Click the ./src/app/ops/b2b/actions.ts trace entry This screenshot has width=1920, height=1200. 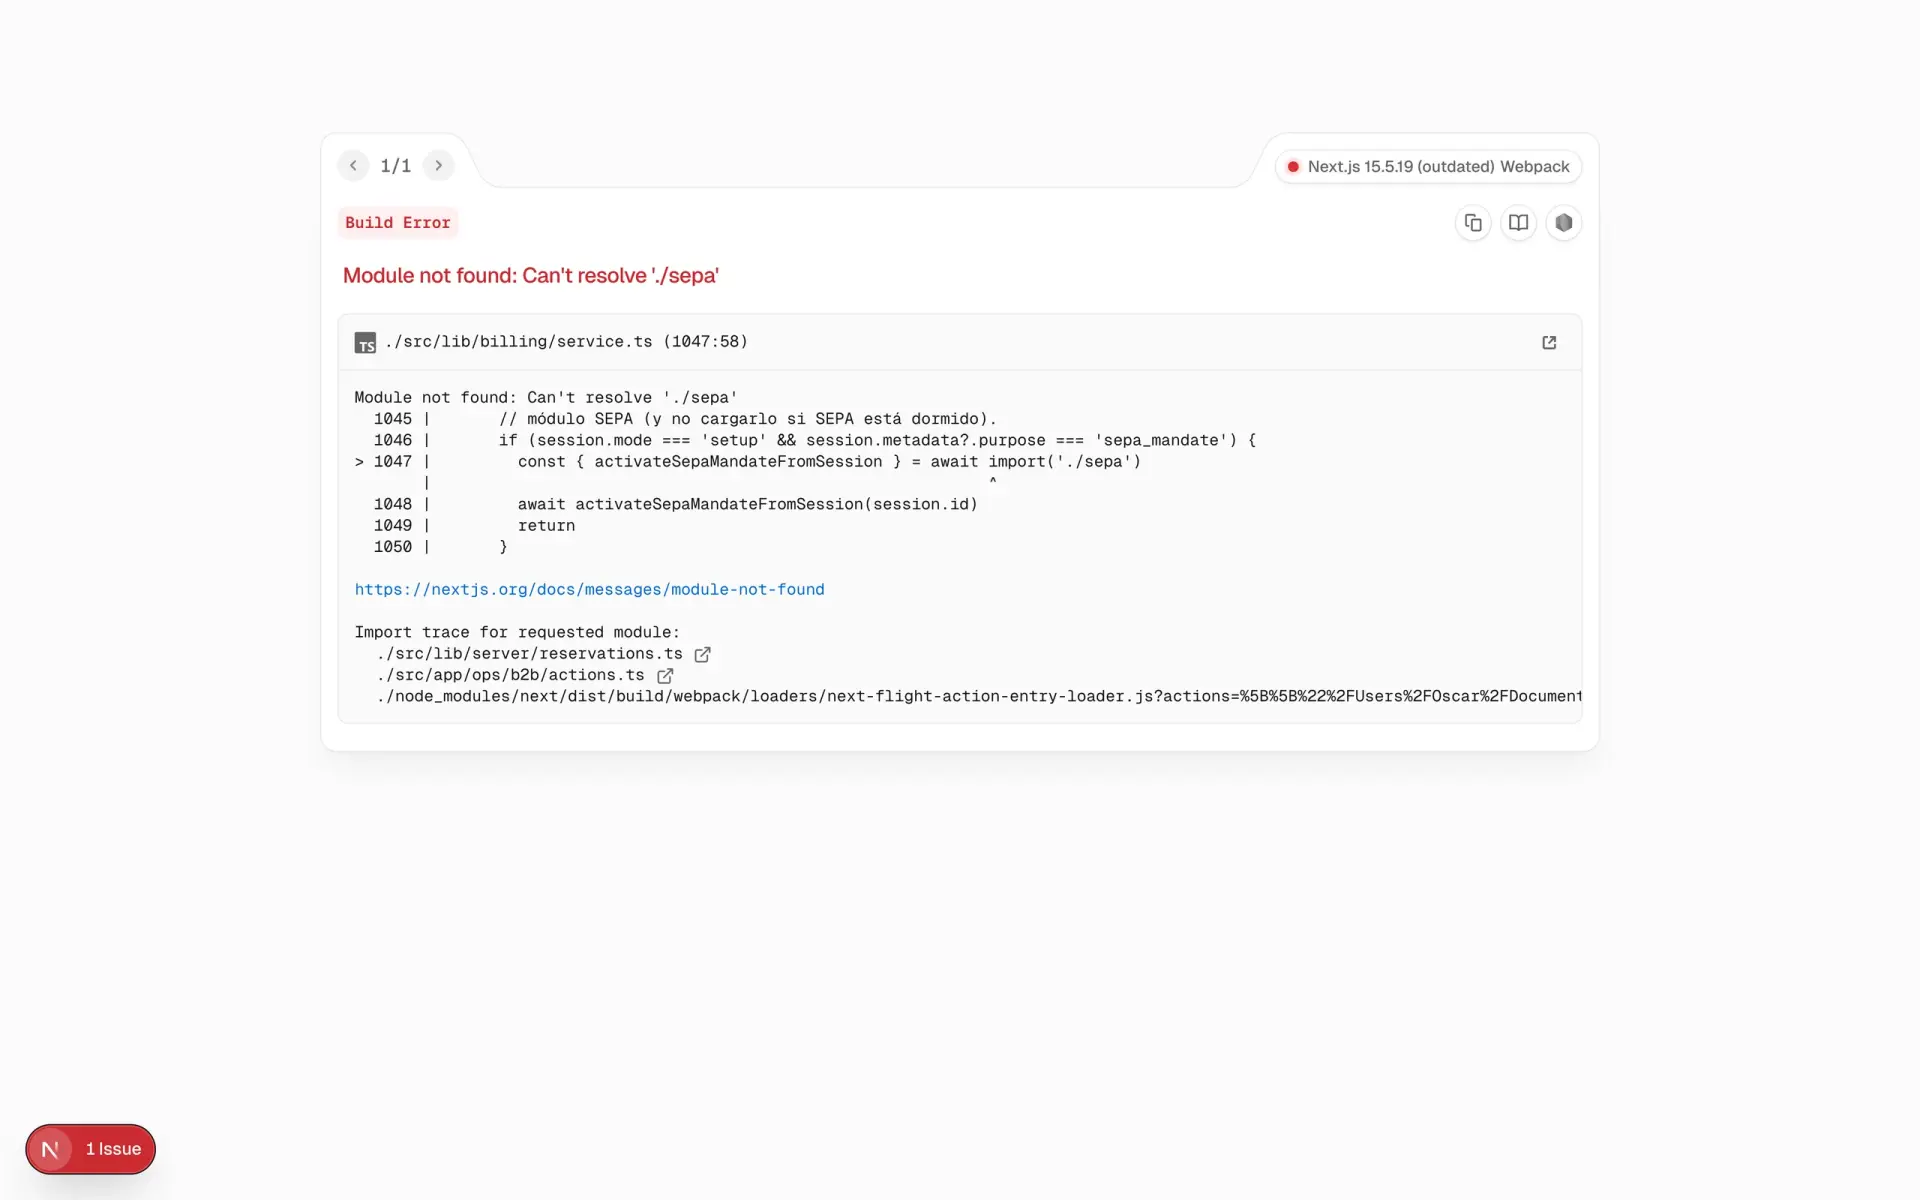511,675
